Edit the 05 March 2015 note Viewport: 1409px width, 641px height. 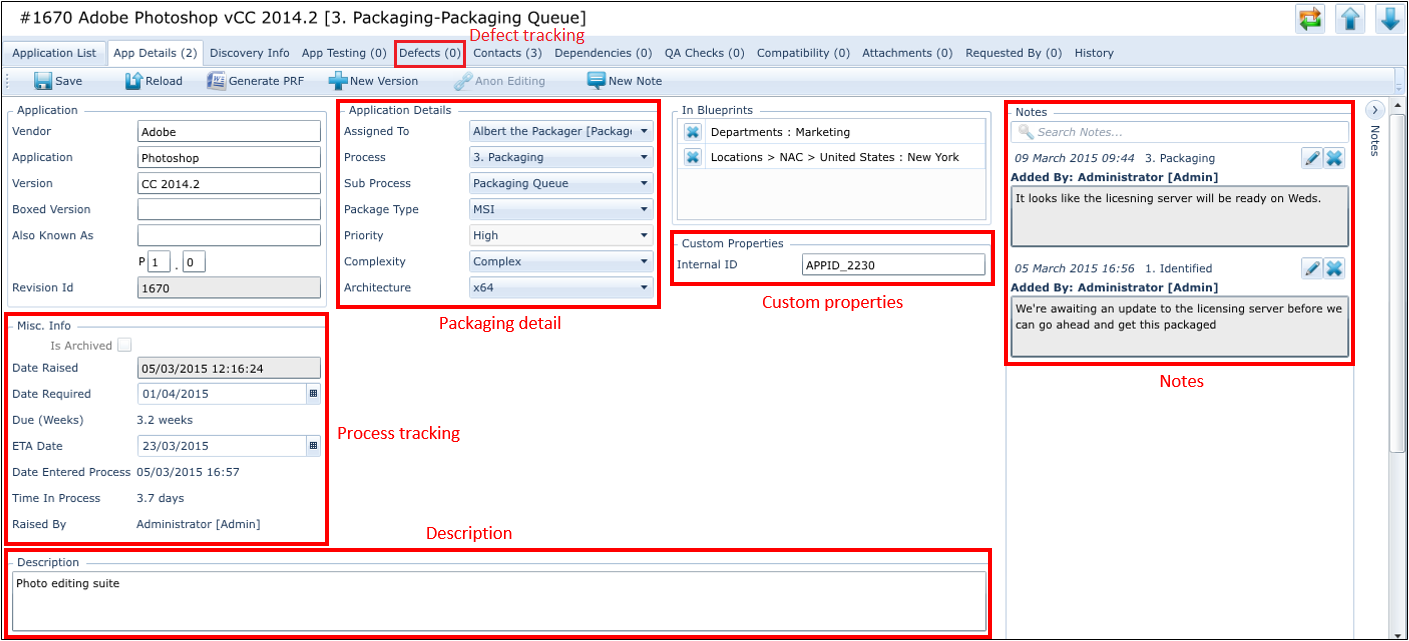pyautogui.click(x=1312, y=267)
